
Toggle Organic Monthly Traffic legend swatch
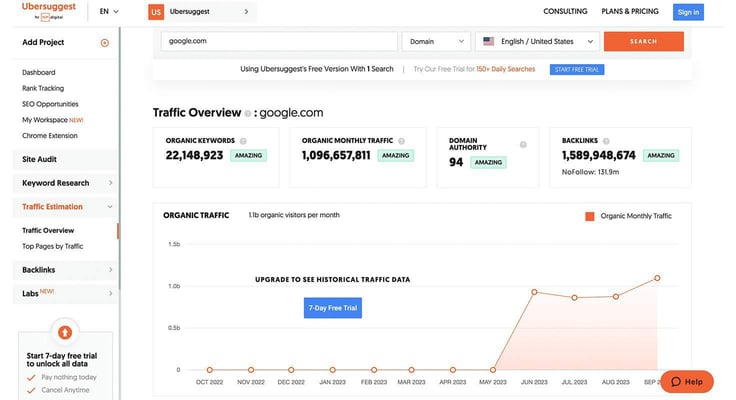click(590, 216)
